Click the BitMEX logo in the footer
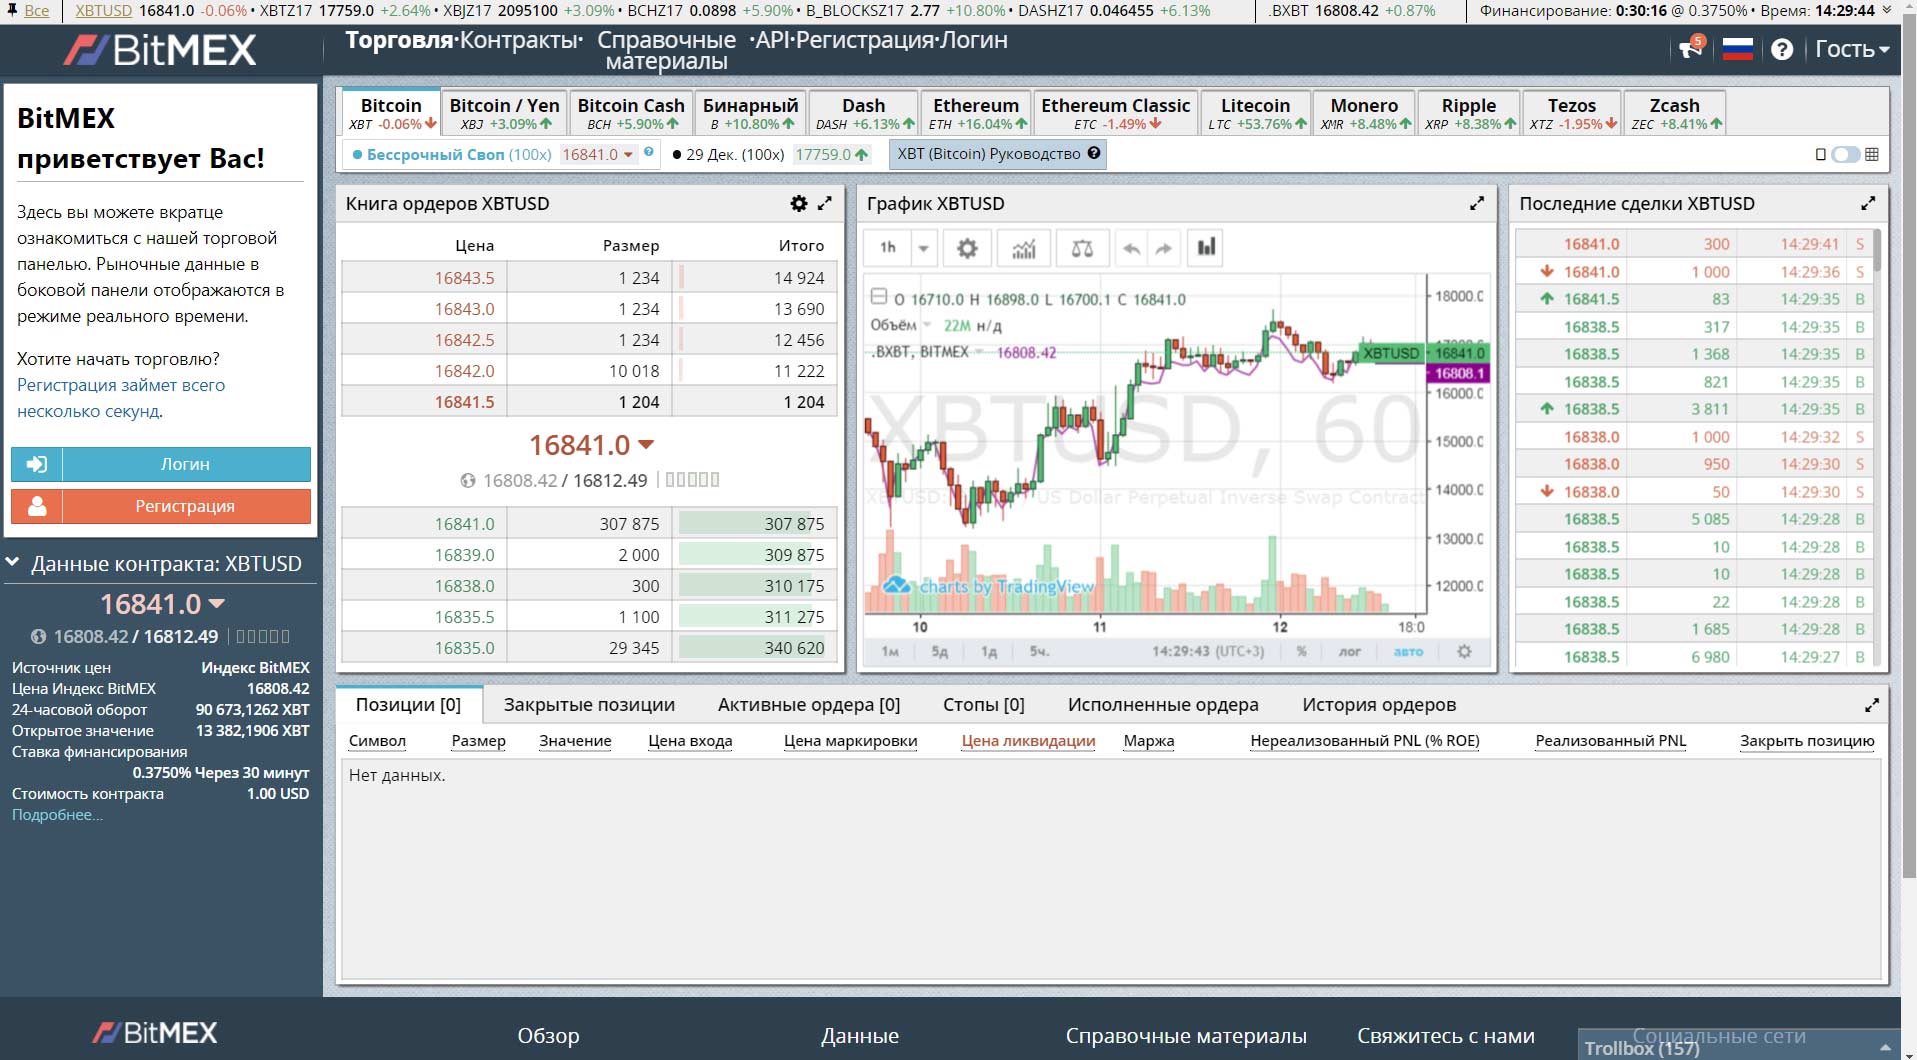The height and width of the screenshot is (1060, 1917). point(155,1033)
